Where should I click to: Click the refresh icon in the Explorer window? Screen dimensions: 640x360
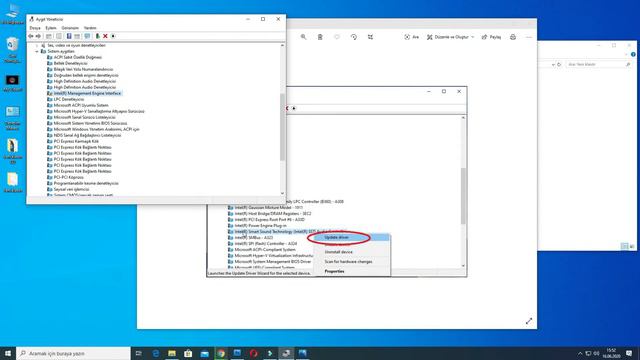[x=559, y=64]
